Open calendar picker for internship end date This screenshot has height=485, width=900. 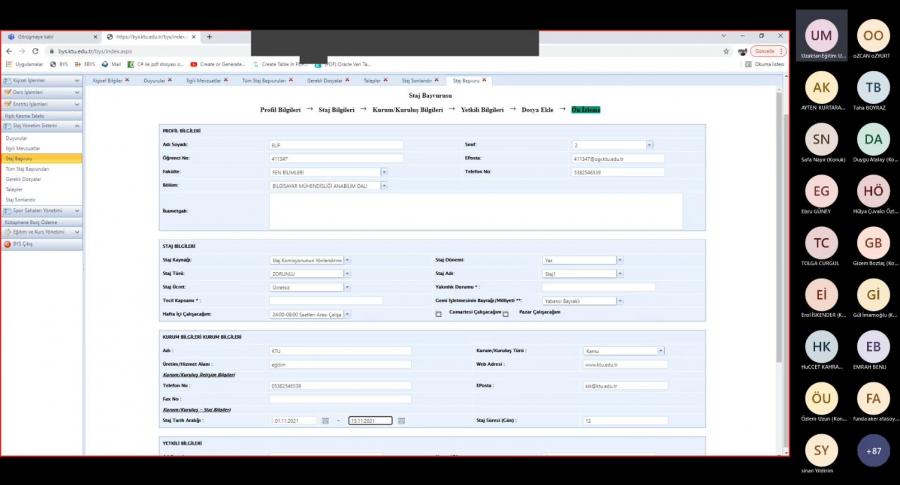[401, 421]
